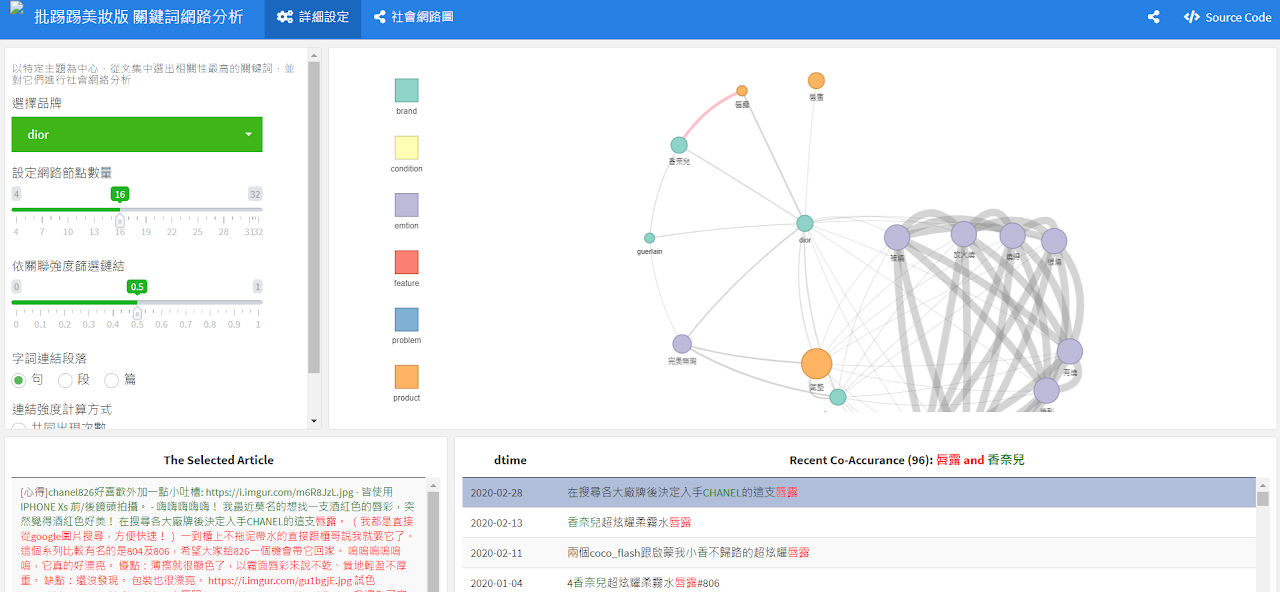
Task: Select the 2020-02-13 co-occurrence row
Action: pos(858,523)
